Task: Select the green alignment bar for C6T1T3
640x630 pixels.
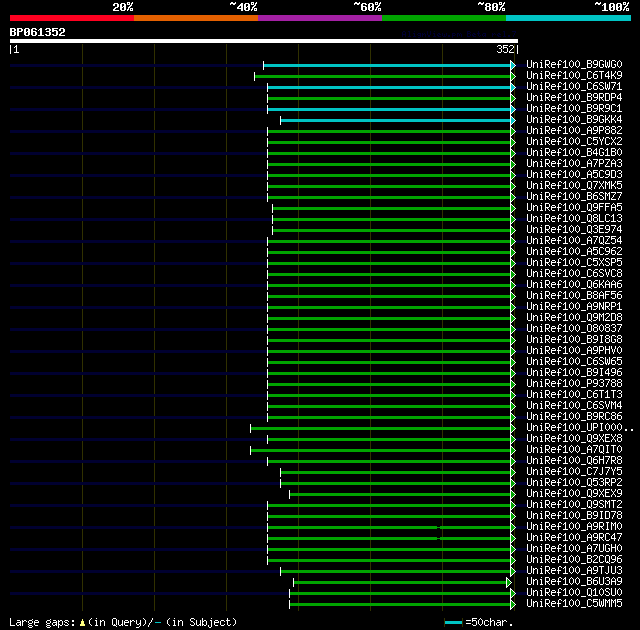Action: [389, 395]
